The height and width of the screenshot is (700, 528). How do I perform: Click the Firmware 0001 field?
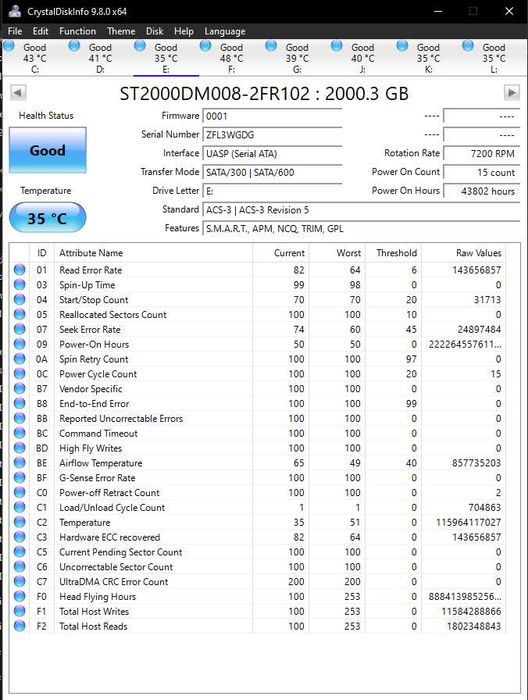point(272,116)
